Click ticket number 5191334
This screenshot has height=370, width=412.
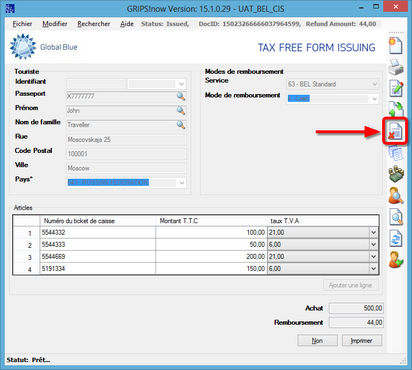pos(98,269)
